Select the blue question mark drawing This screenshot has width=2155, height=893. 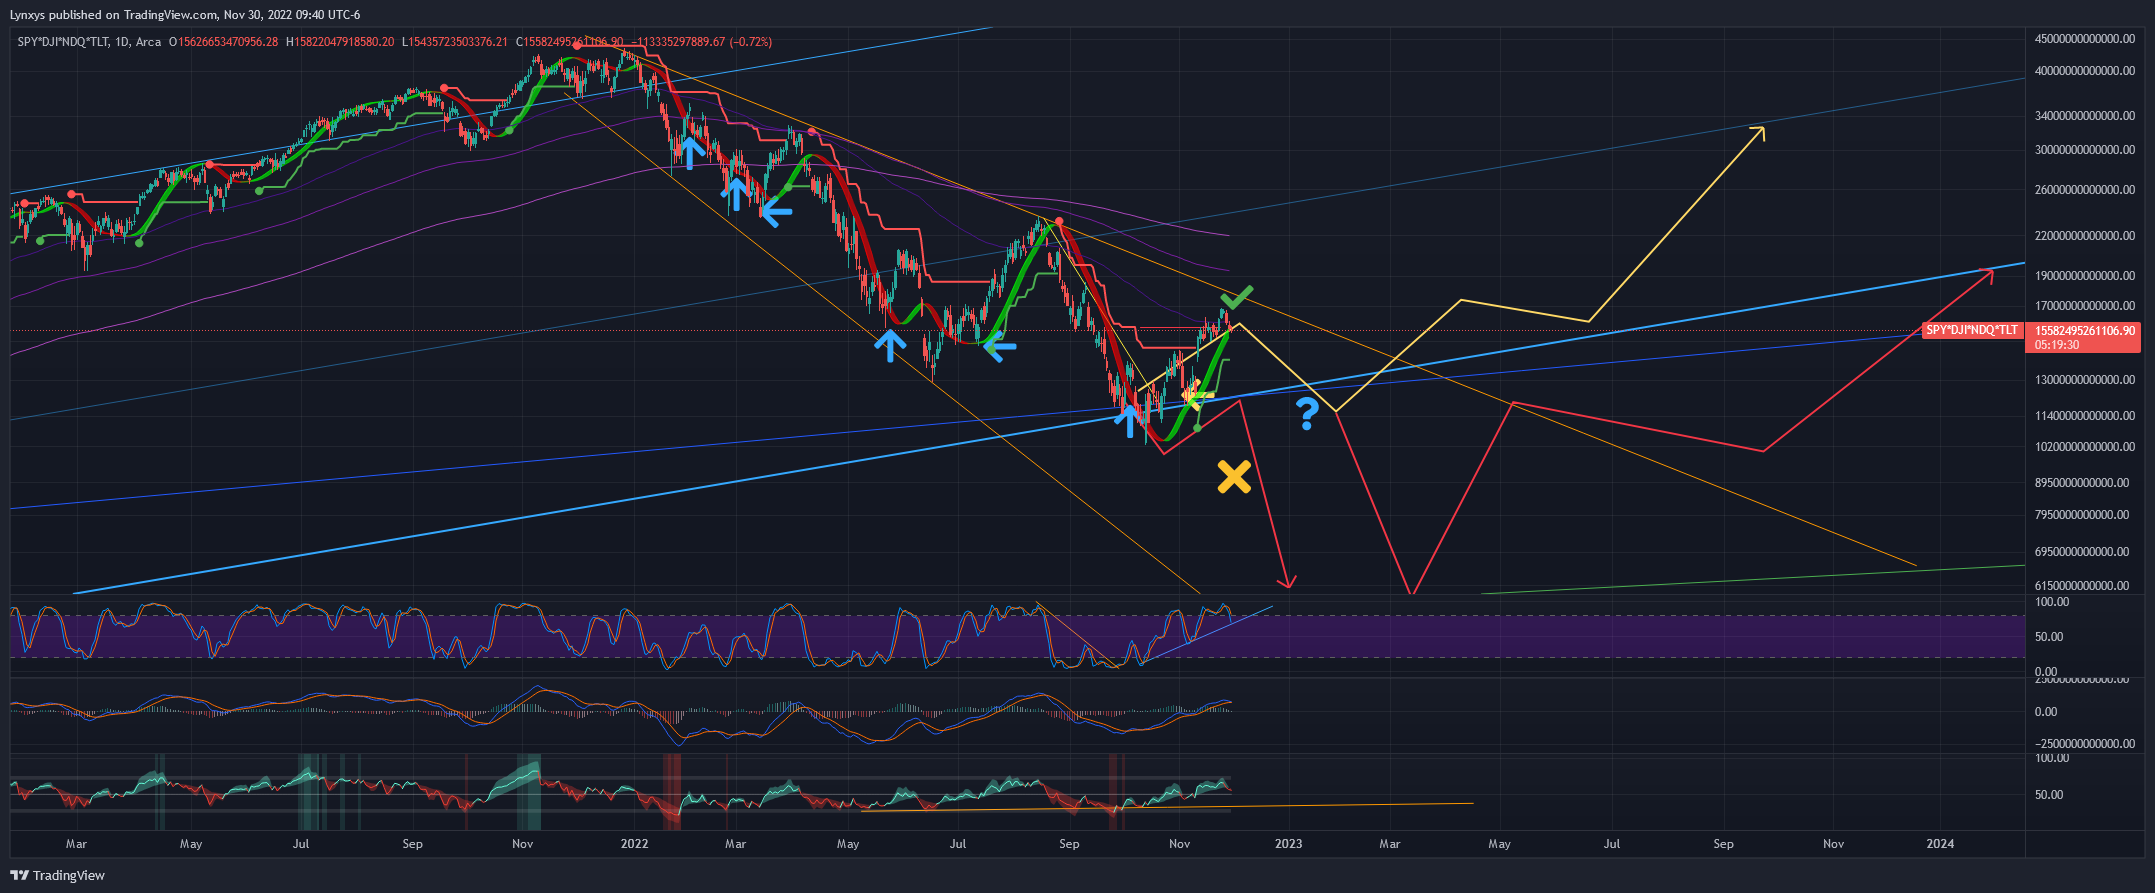tap(1307, 413)
